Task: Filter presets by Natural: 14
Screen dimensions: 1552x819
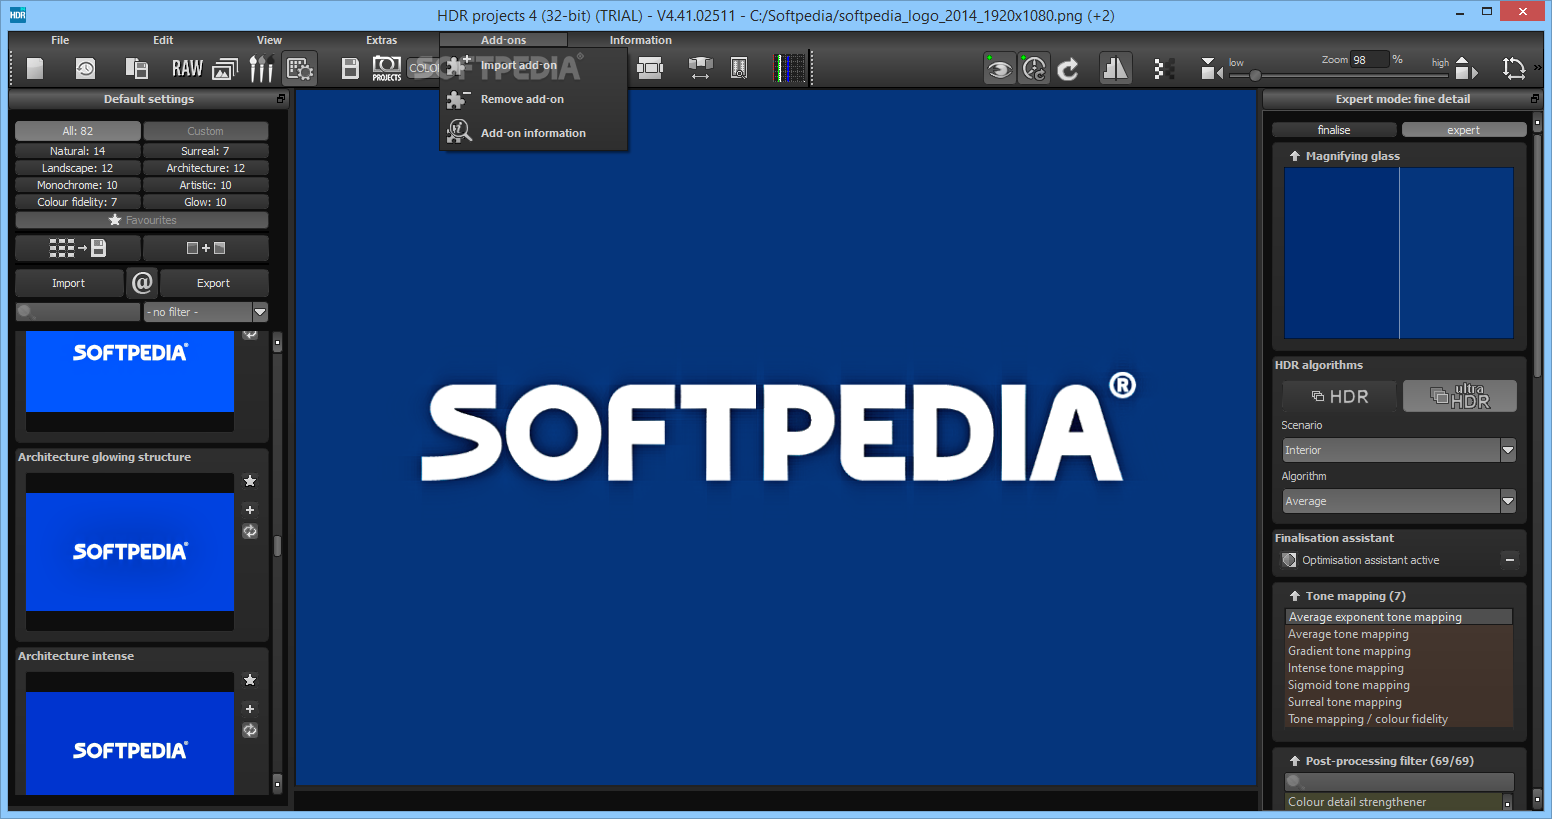Action: click(78, 151)
